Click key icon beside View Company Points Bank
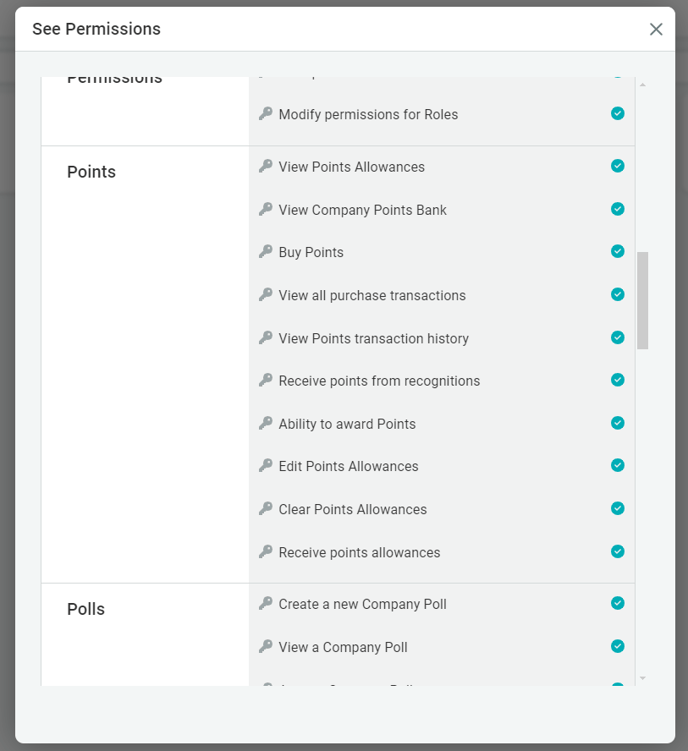Image resolution: width=688 pixels, height=751 pixels. (265, 209)
